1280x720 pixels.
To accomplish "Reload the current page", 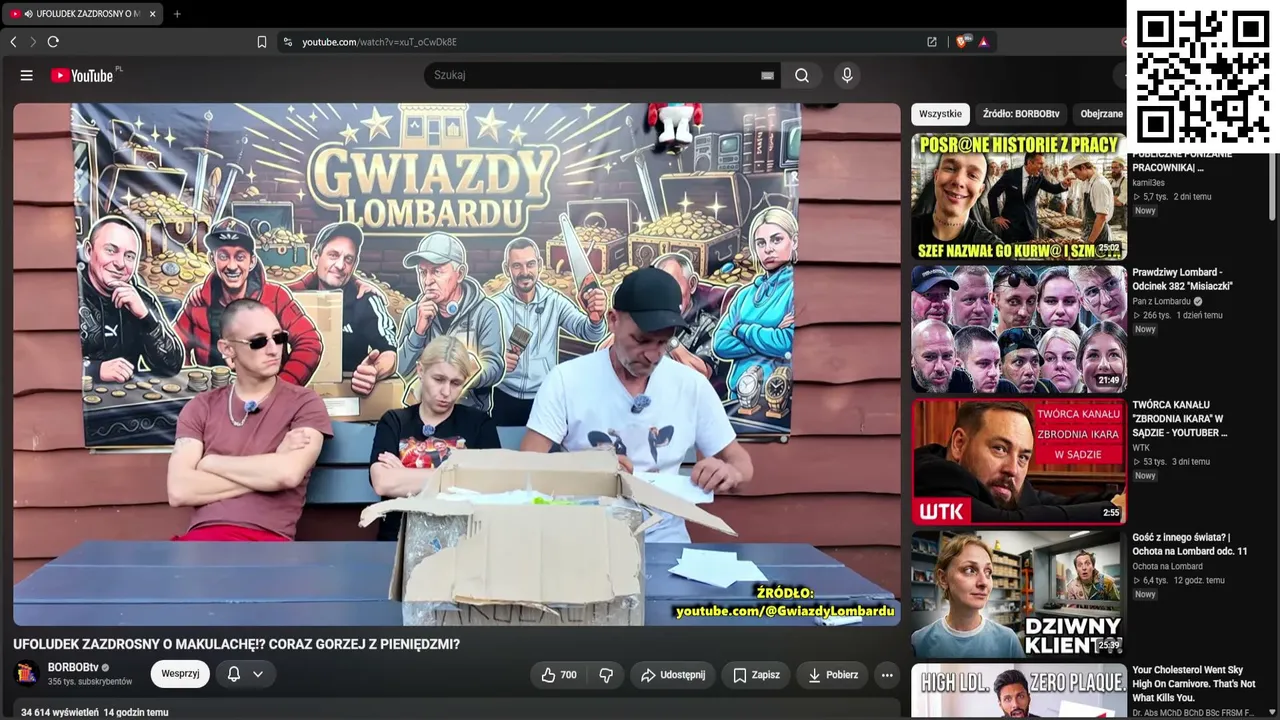I will [53, 42].
